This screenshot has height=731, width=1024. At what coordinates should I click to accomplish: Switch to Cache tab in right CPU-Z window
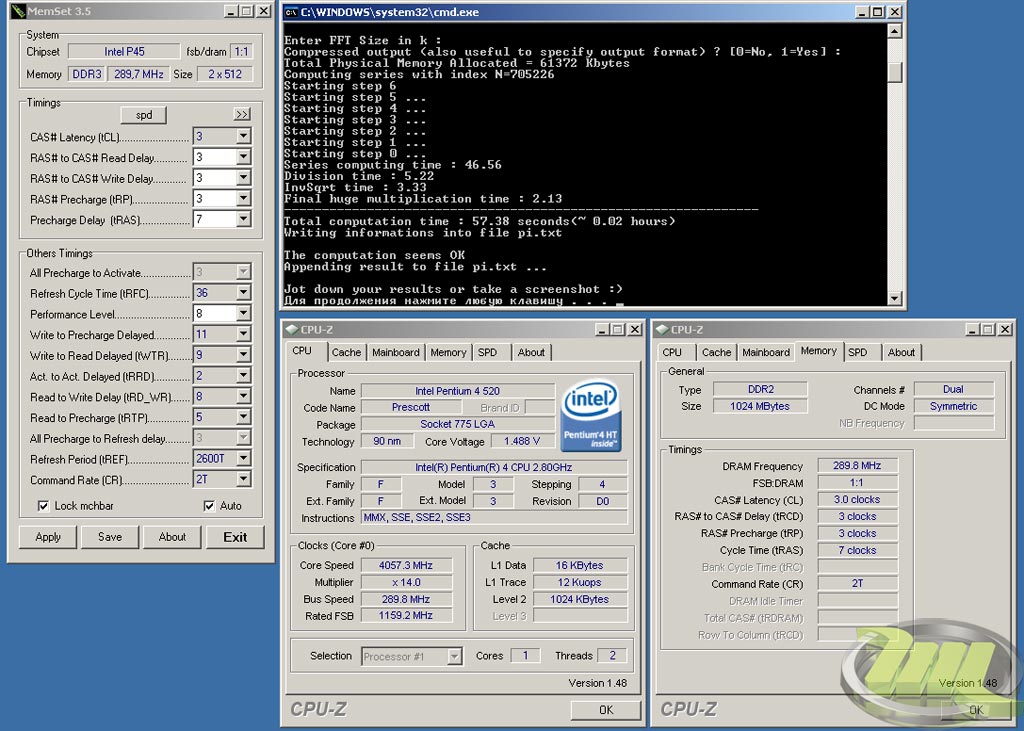click(716, 352)
